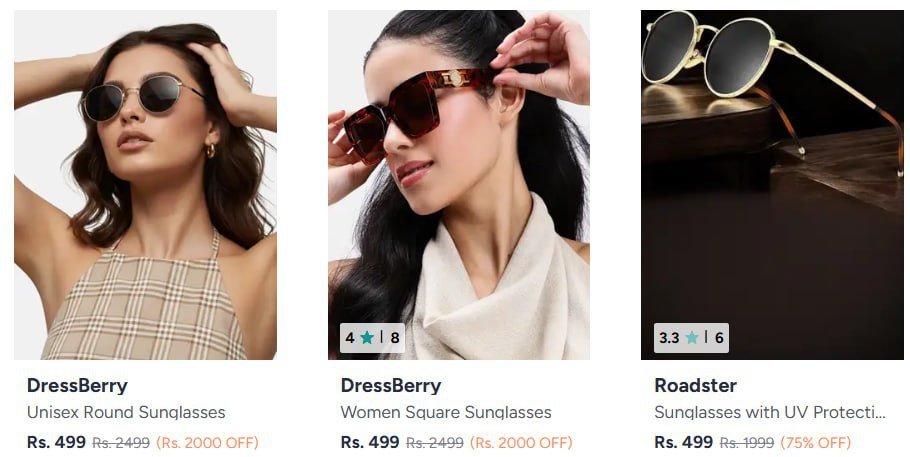Screen dimensions: 910x457
Task: Click the review count 6 on the Roadster badge
Action: [719, 338]
